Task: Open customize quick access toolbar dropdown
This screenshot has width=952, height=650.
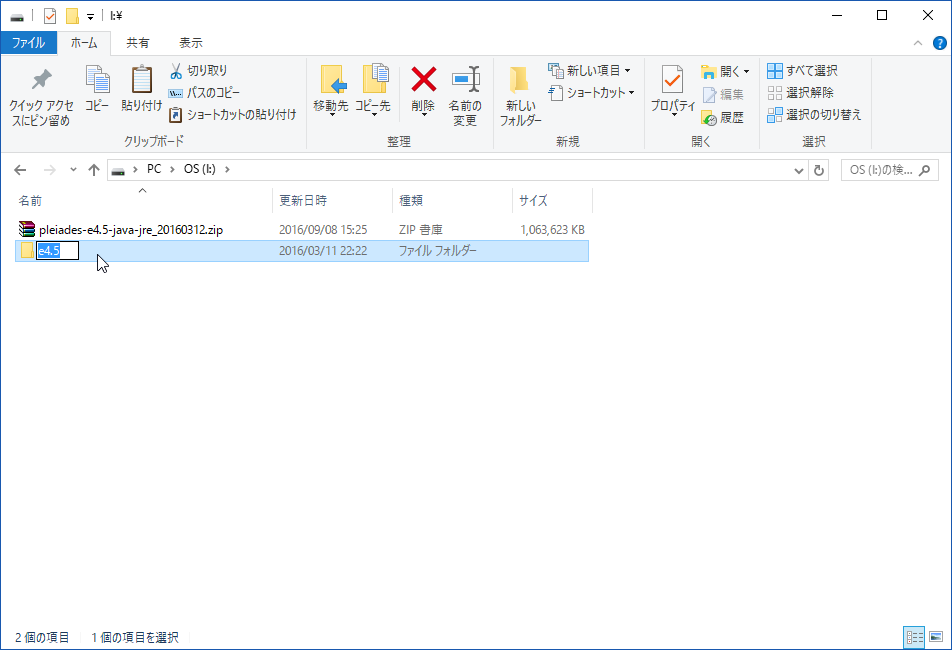Action: tap(90, 16)
